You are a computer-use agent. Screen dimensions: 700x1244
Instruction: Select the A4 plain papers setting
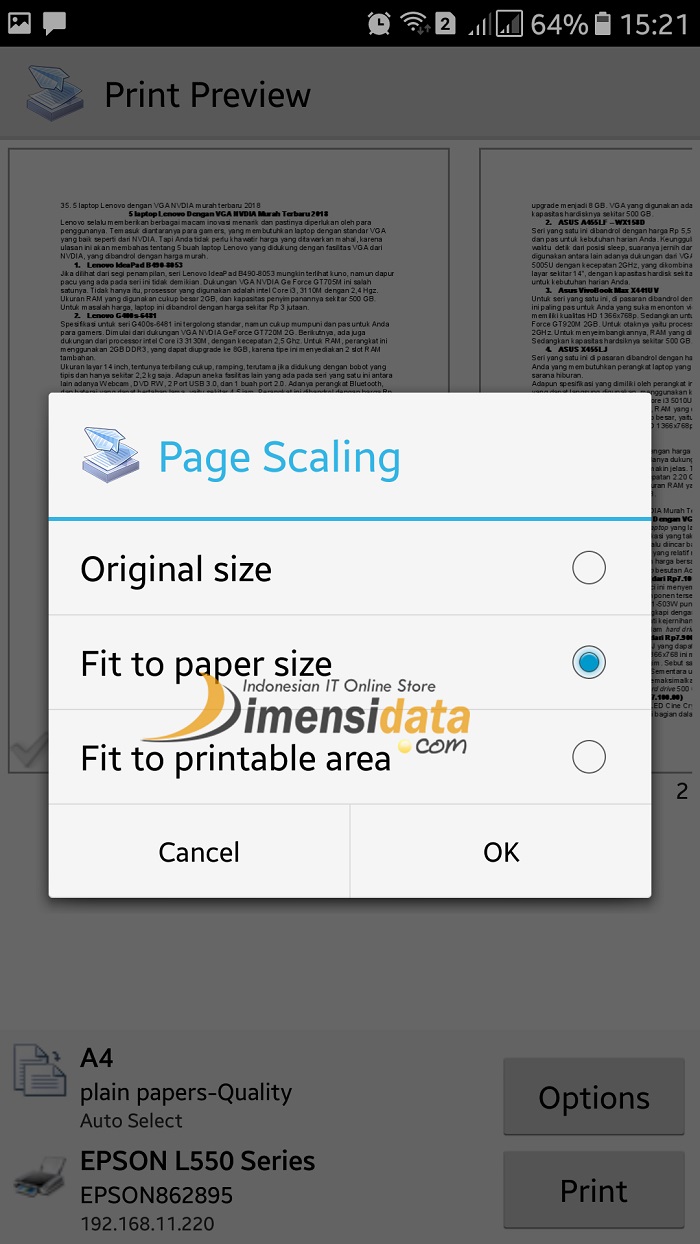click(x=186, y=1088)
